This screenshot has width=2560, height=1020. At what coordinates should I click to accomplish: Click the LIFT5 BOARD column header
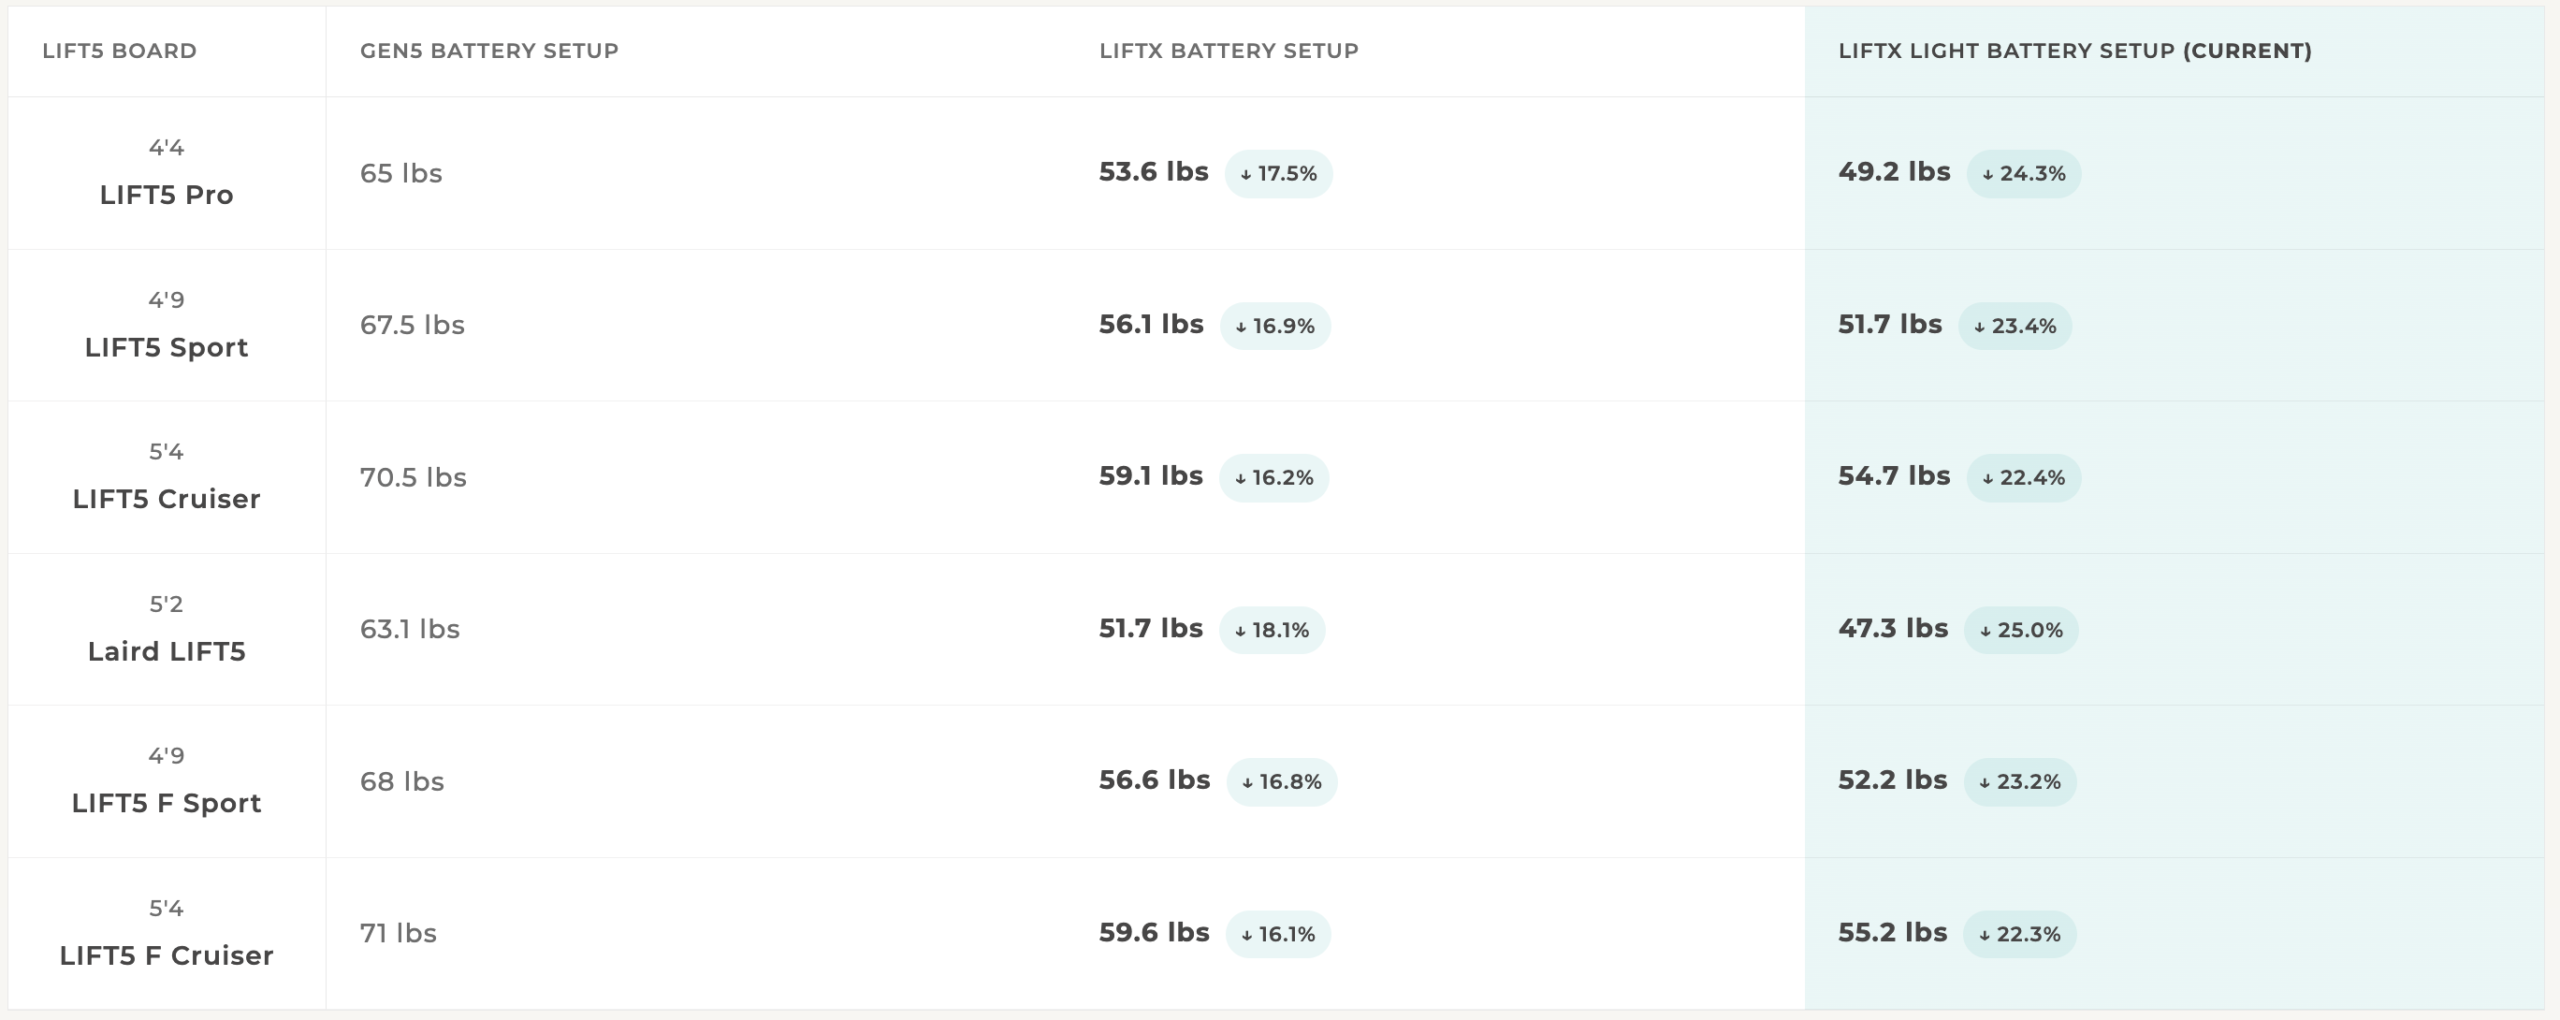point(119,51)
